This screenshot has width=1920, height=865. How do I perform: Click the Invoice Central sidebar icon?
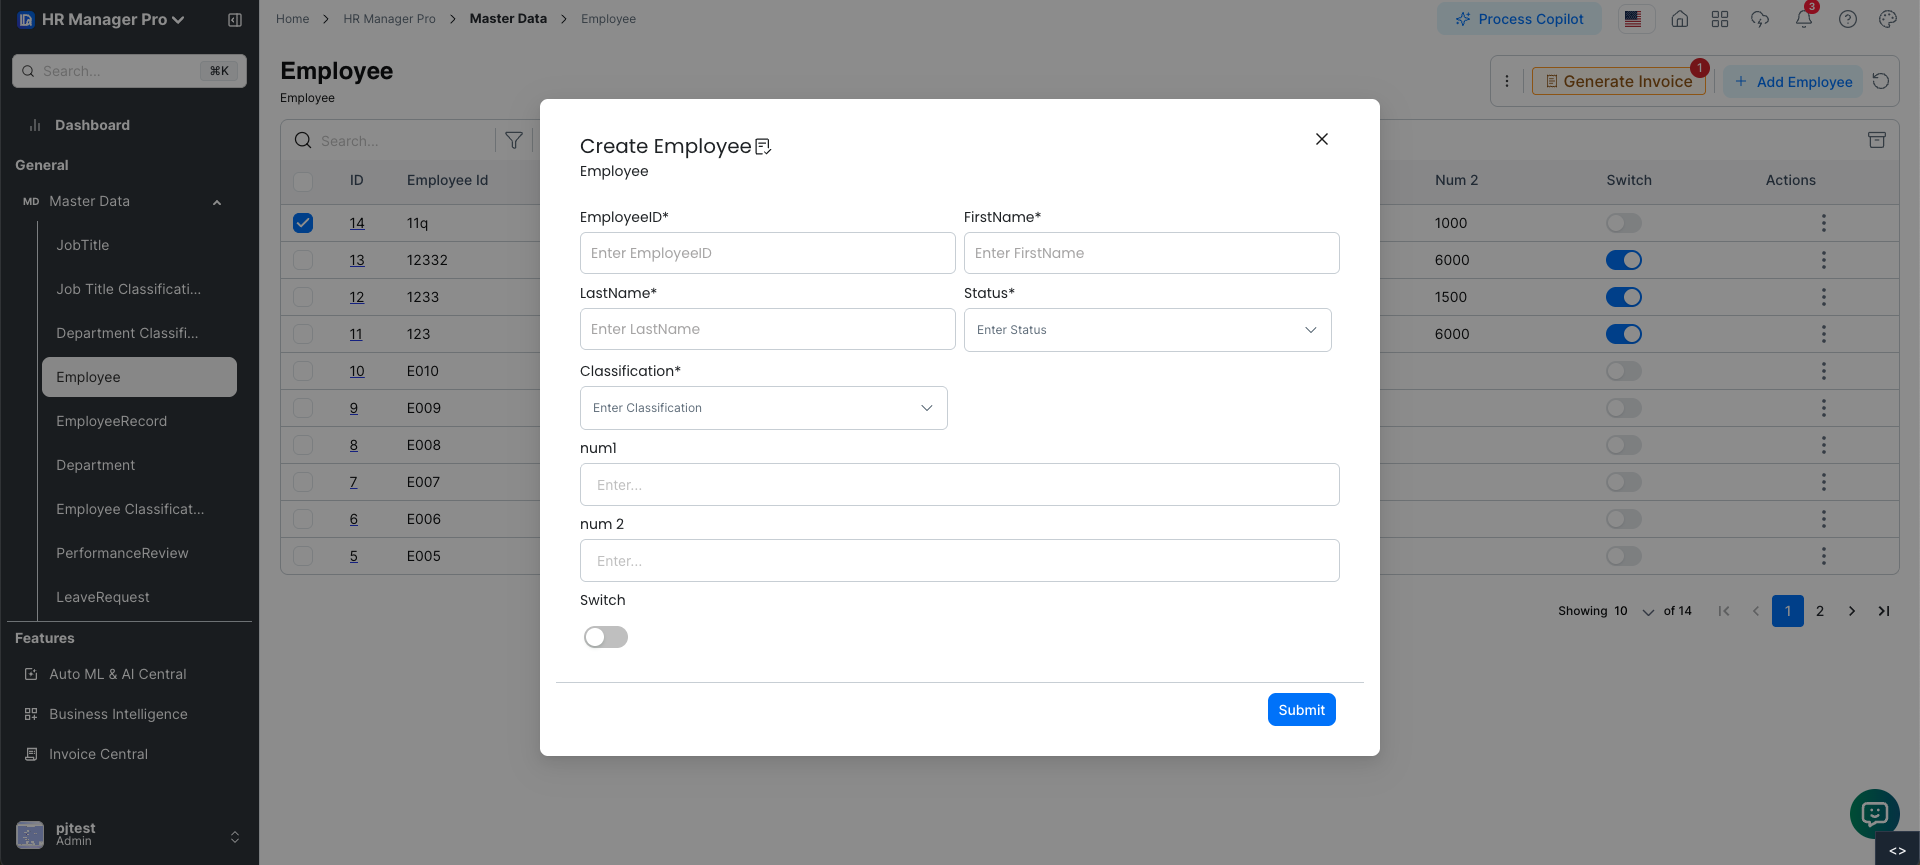(x=31, y=754)
